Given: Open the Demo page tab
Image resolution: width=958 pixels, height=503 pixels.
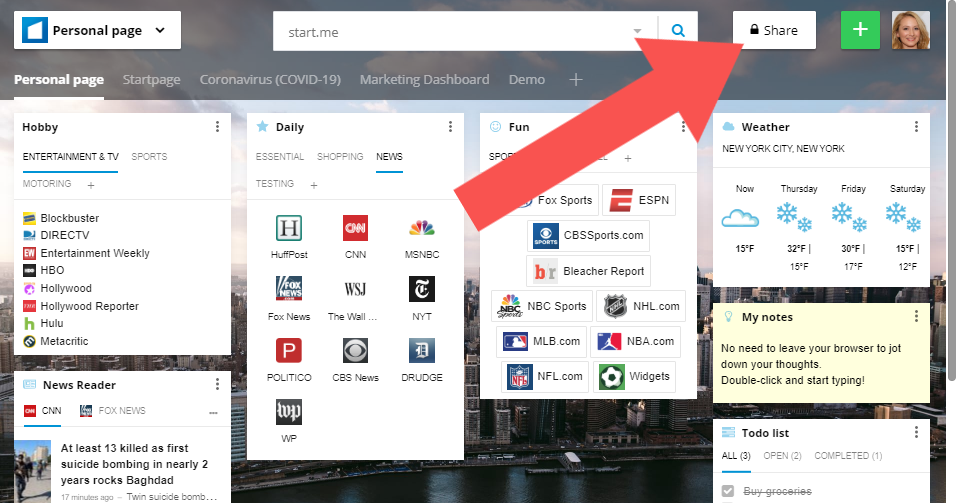Looking at the screenshot, I should coord(527,79).
